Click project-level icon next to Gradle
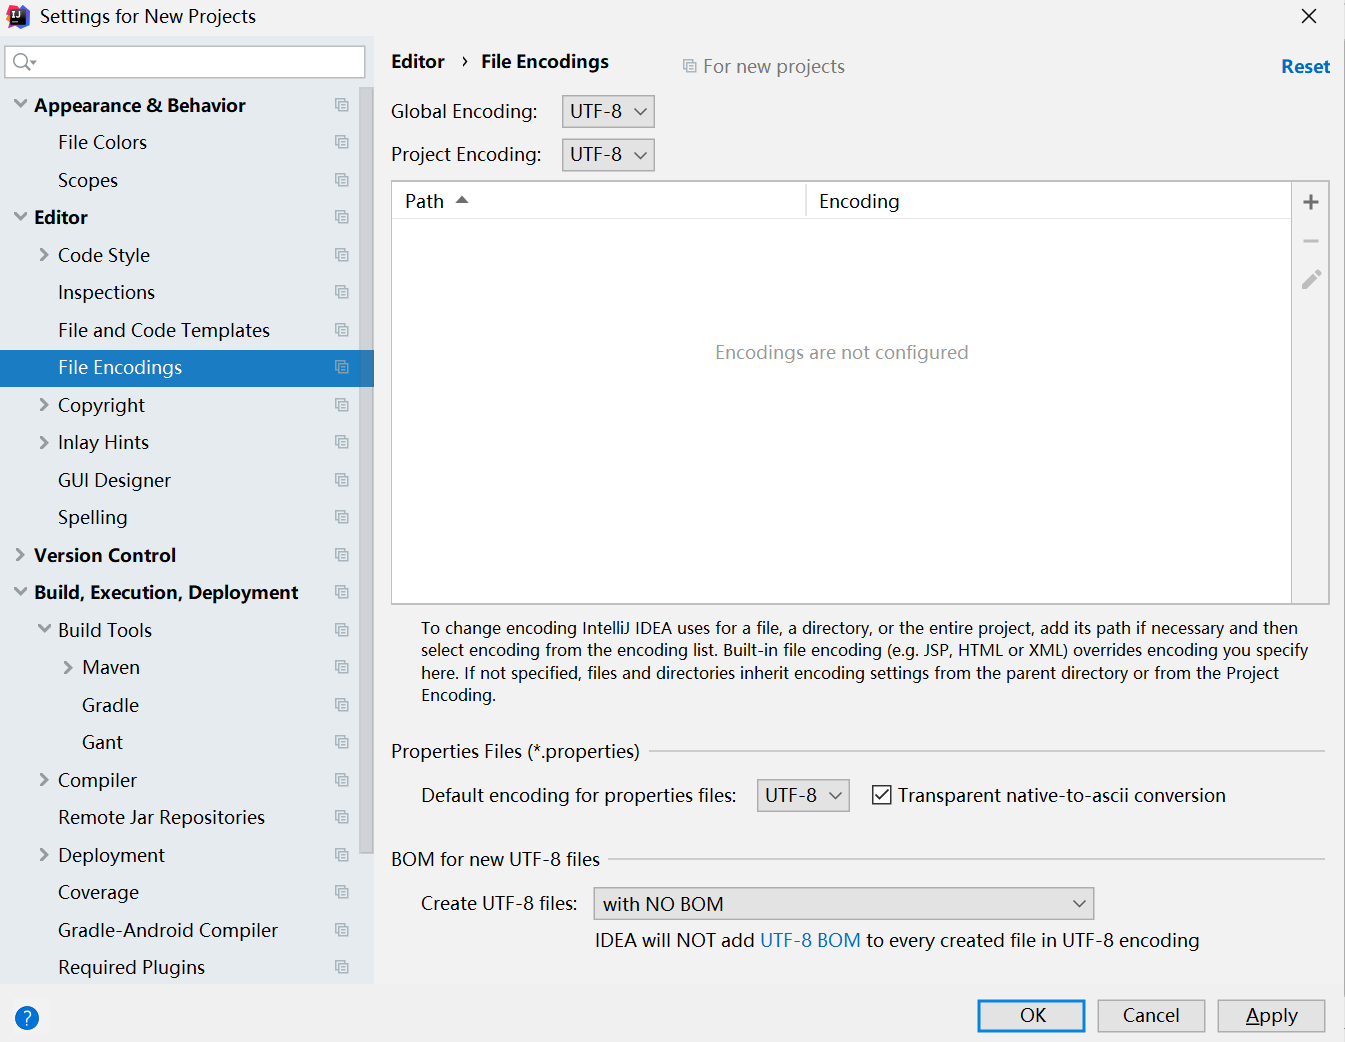Screen dimensions: 1345x1042 coord(342,705)
